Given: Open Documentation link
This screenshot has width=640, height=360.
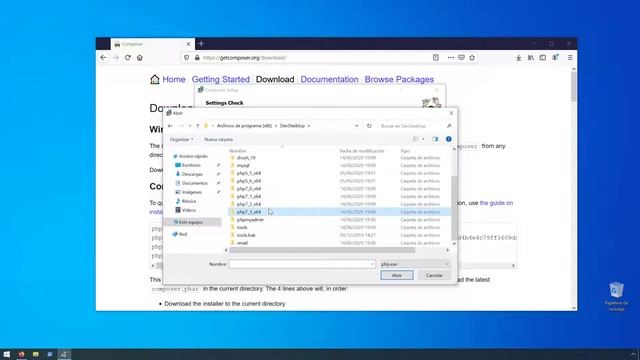Looking at the screenshot, I should click(329, 79).
